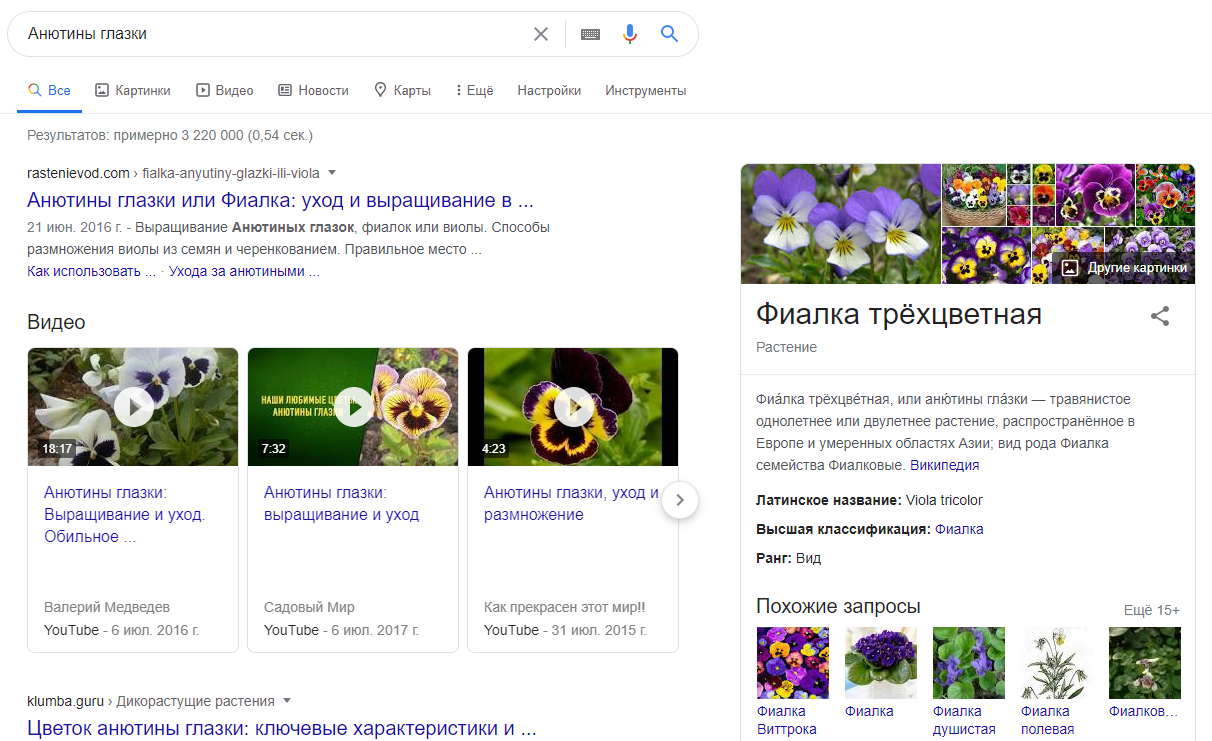Open the on-screen keyboard icon
1212x741 pixels.
tap(590, 34)
